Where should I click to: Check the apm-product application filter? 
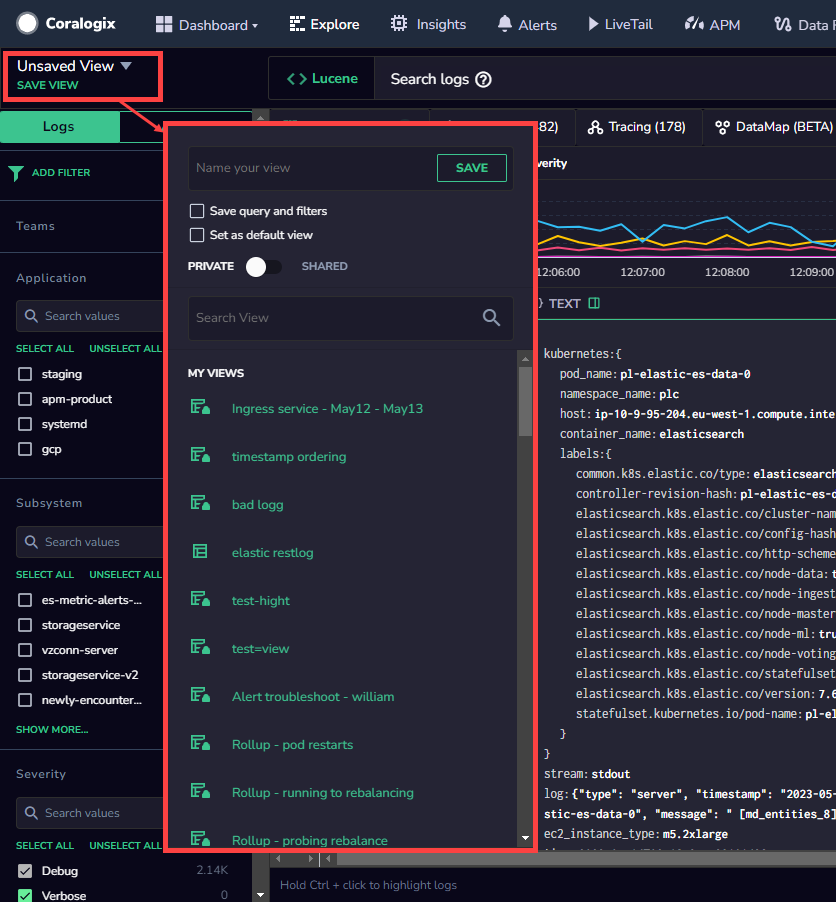click(25, 399)
